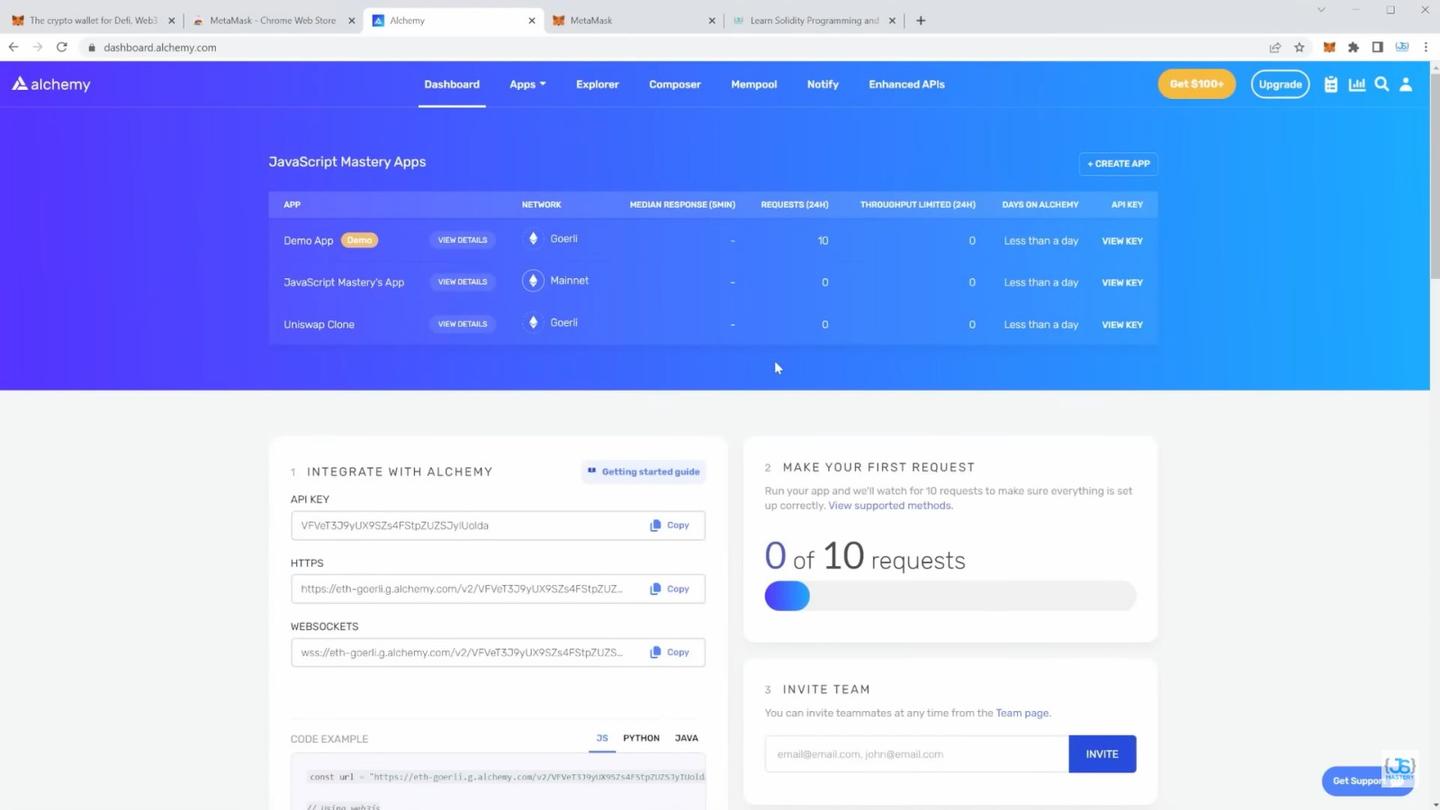Click the Demo badge beside Demo App
This screenshot has height=810, width=1440.
(359, 240)
